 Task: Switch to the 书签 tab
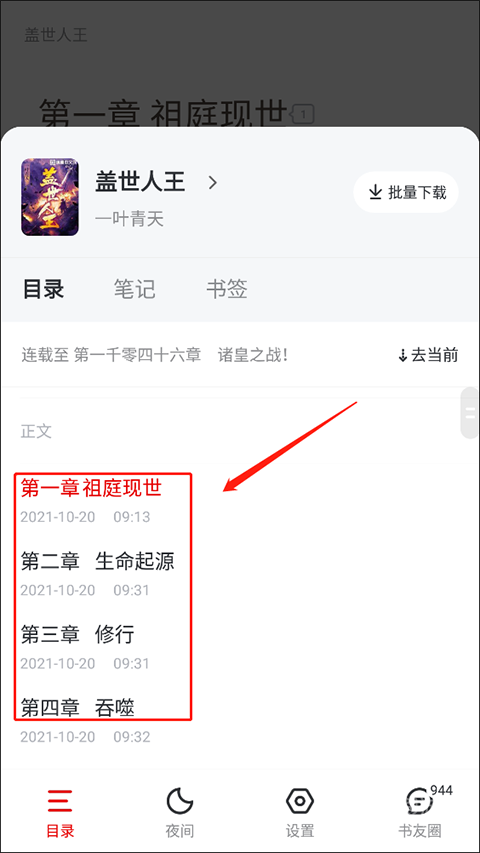pos(227,289)
